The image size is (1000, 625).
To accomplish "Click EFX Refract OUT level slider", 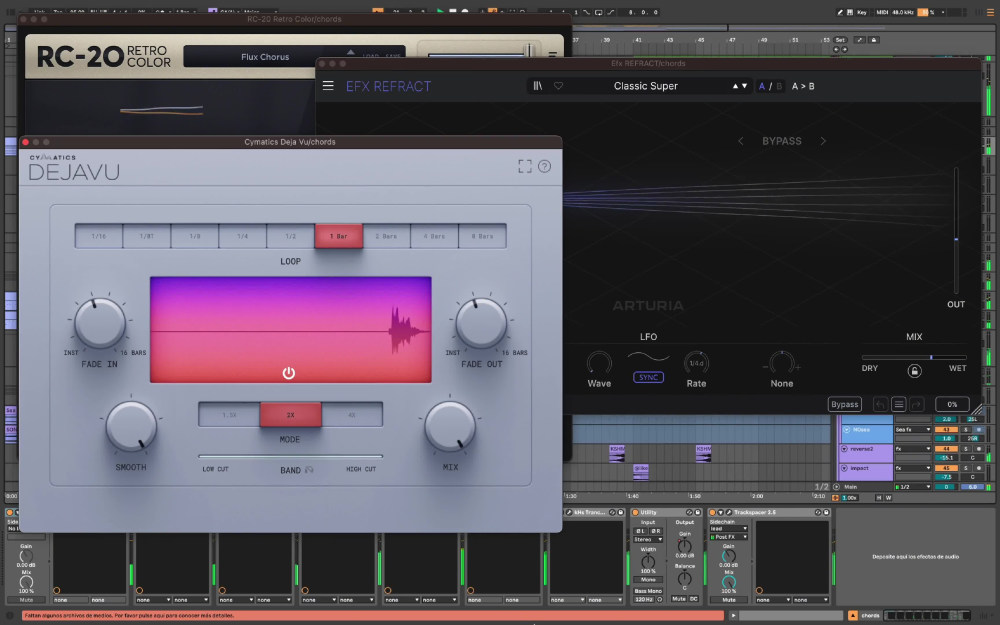I will coord(955,230).
